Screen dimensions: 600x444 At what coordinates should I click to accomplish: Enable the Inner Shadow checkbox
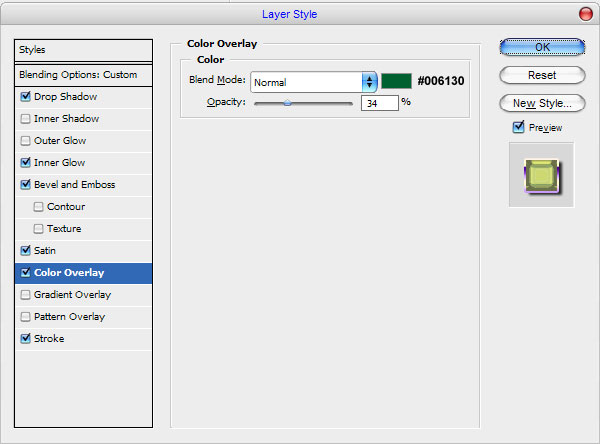[x=25, y=119]
